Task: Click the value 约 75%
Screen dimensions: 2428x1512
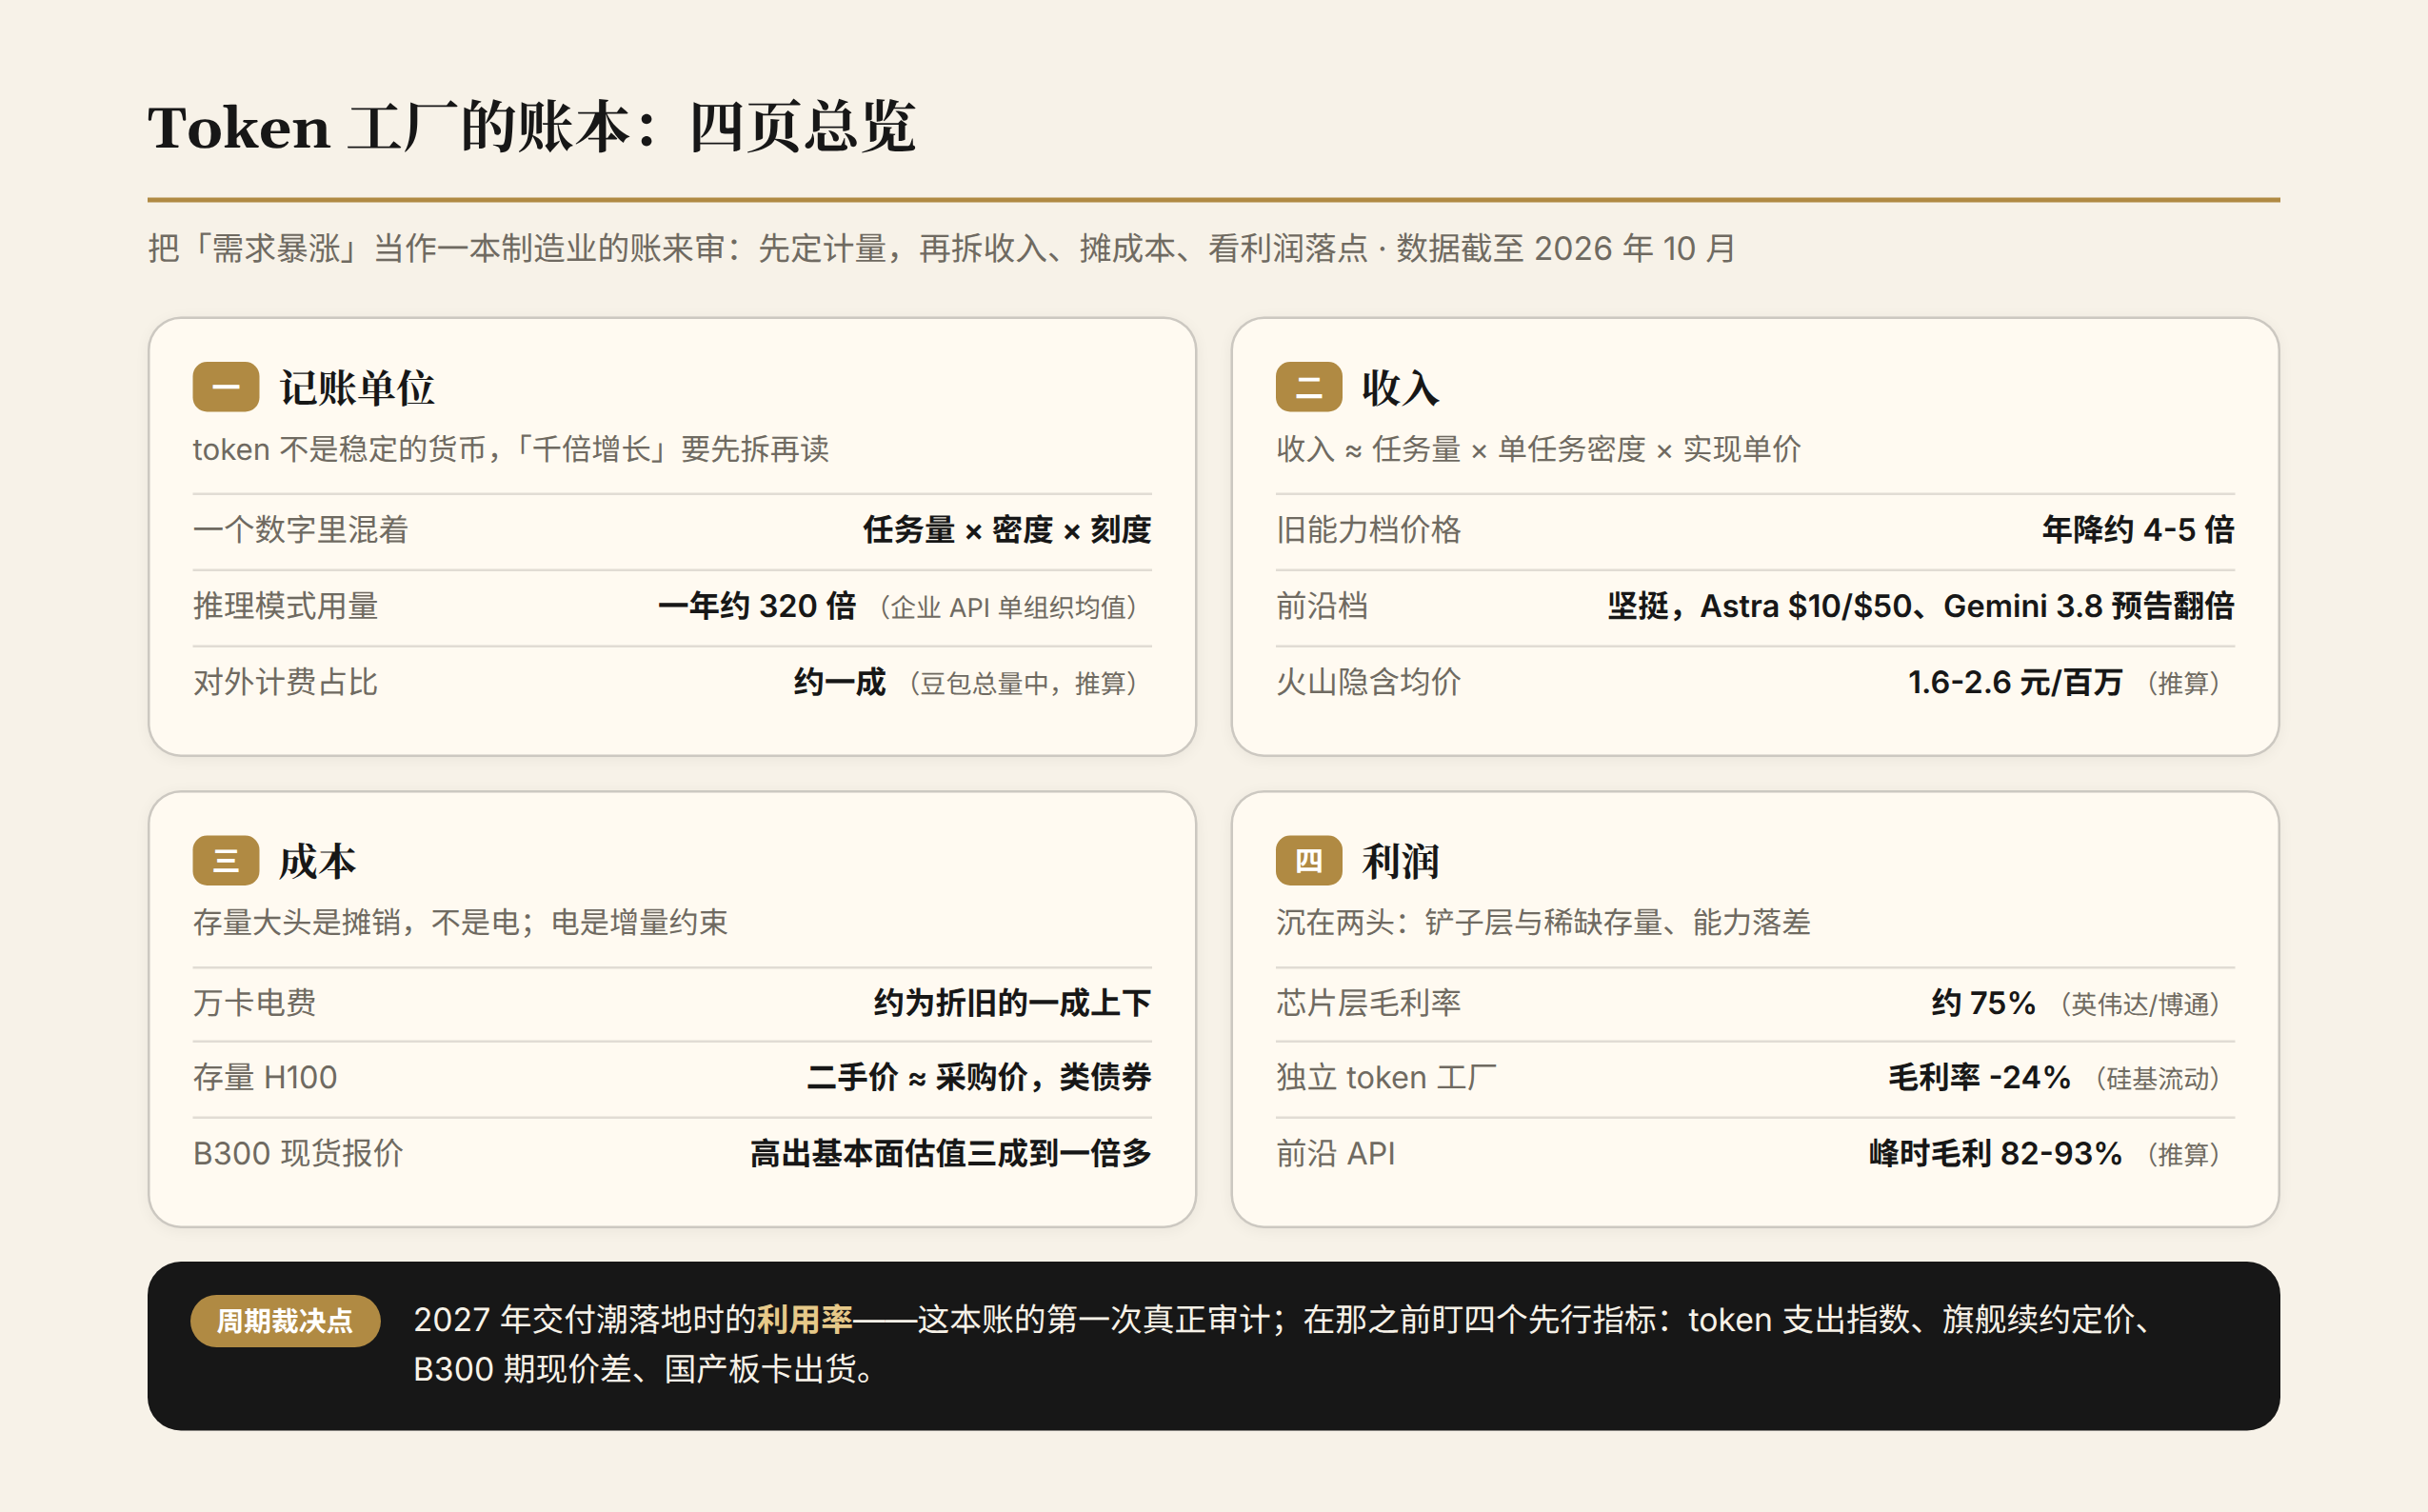Action: [x=1984, y=1002]
